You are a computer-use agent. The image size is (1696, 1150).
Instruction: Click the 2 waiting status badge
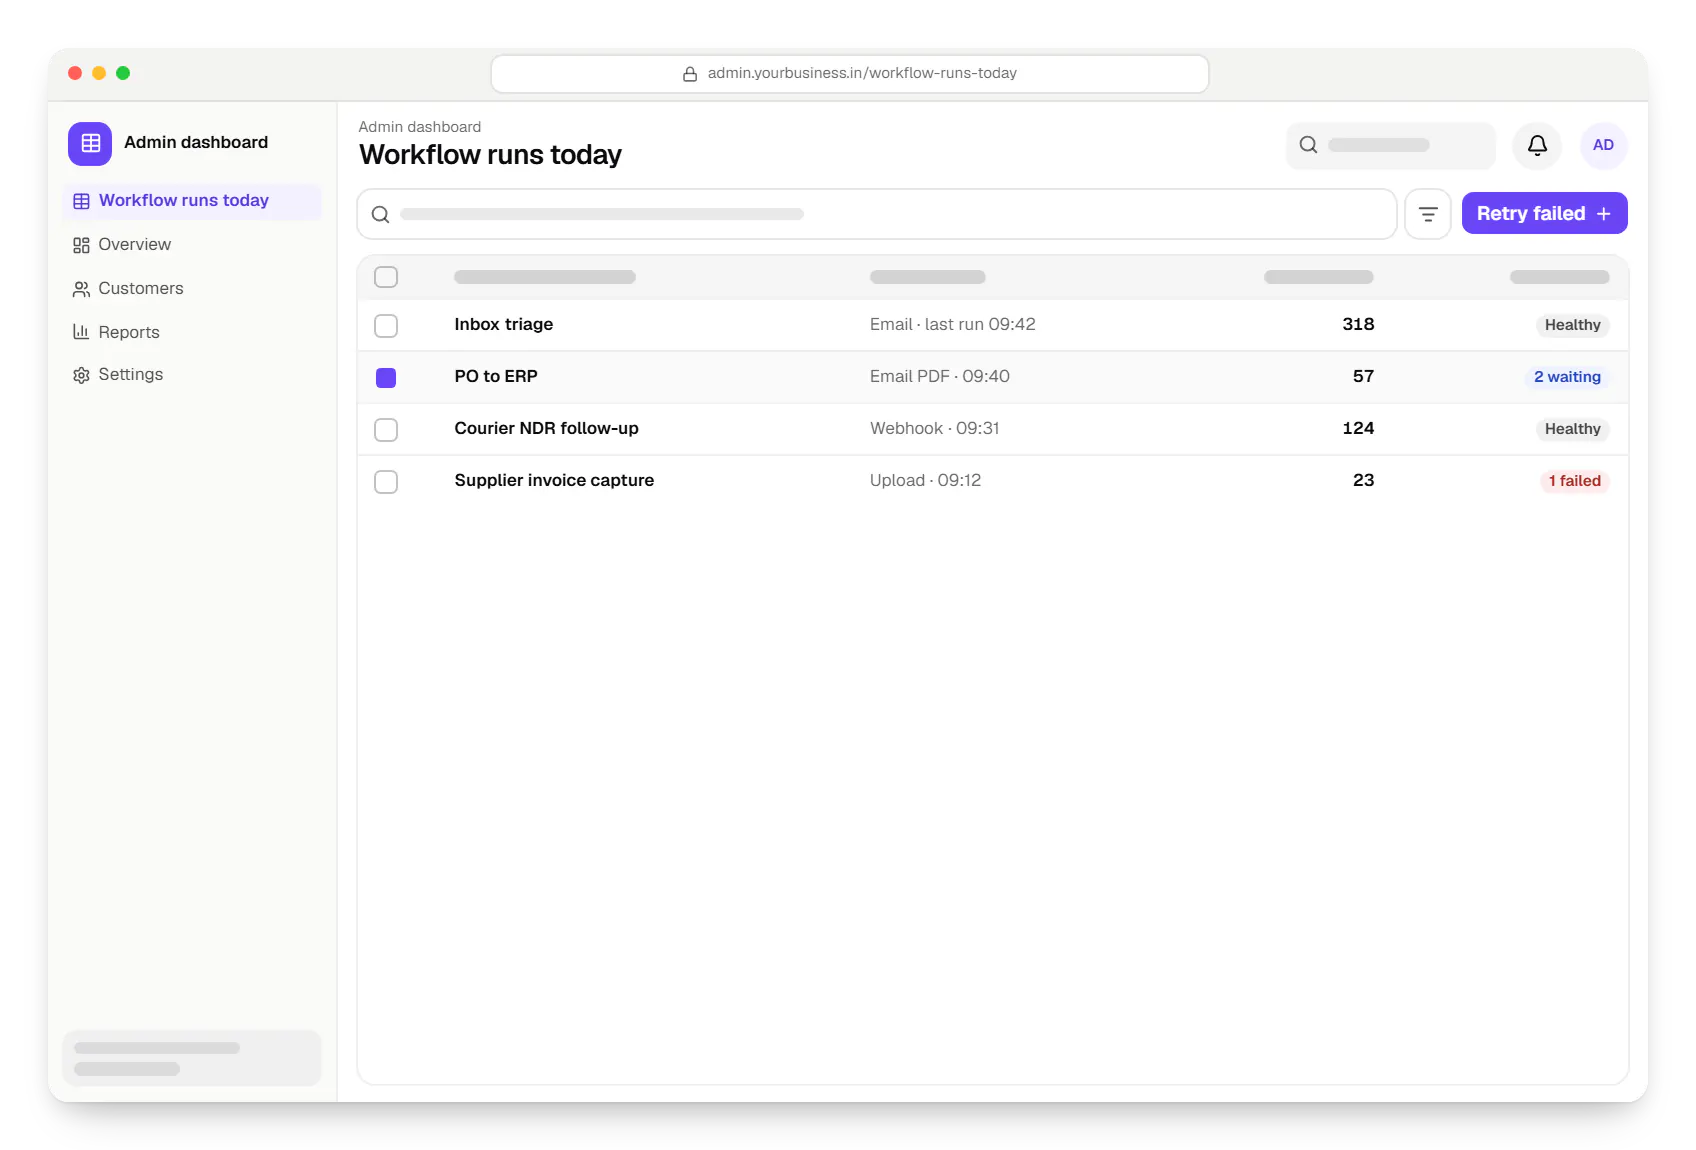[1567, 377]
